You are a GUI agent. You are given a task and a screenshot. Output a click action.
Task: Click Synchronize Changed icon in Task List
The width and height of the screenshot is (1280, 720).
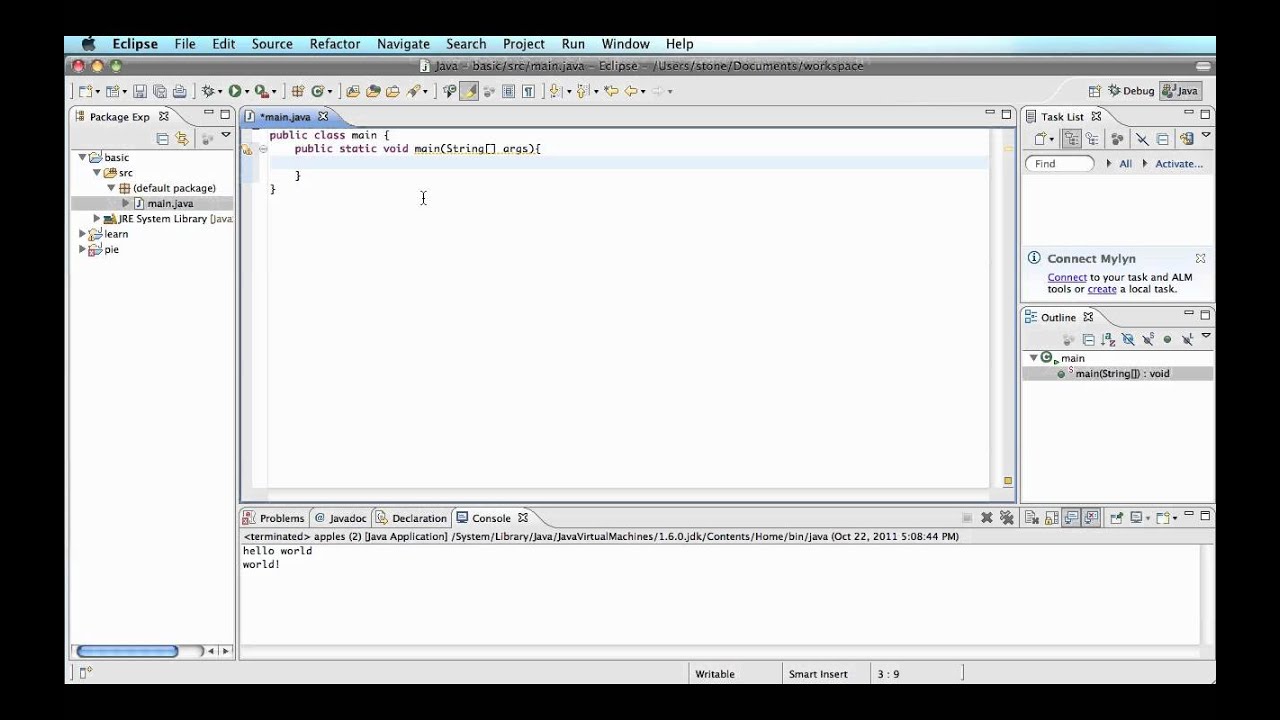tap(1186, 139)
